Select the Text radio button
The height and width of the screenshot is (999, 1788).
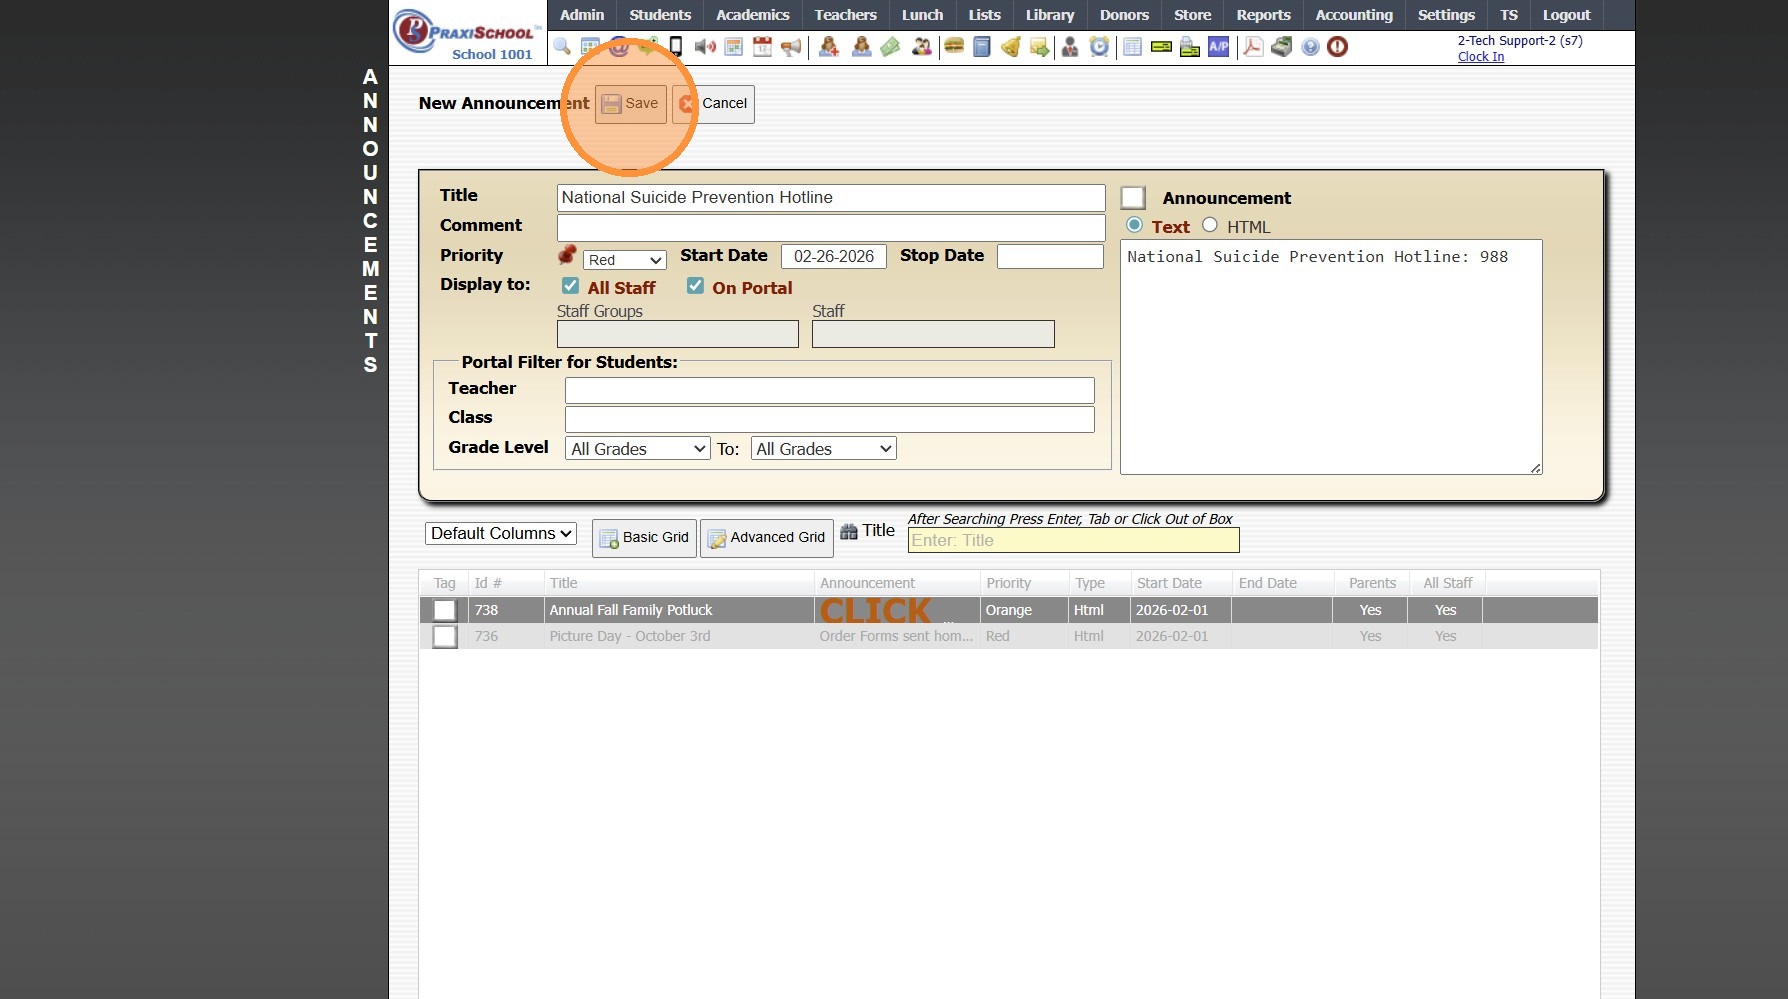coord(1134,225)
